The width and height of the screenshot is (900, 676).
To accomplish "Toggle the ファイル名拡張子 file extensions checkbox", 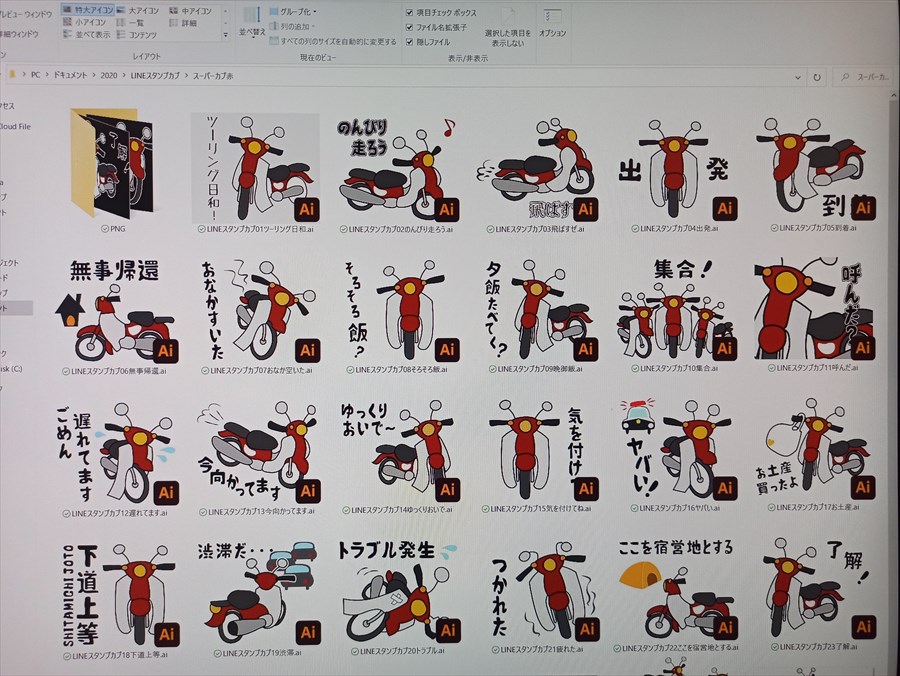I will tap(409, 27).
